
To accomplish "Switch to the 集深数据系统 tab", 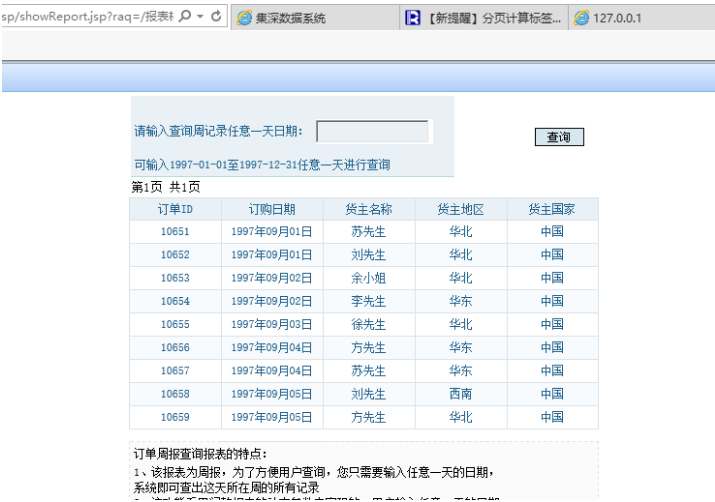I will [x=290, y=18].
